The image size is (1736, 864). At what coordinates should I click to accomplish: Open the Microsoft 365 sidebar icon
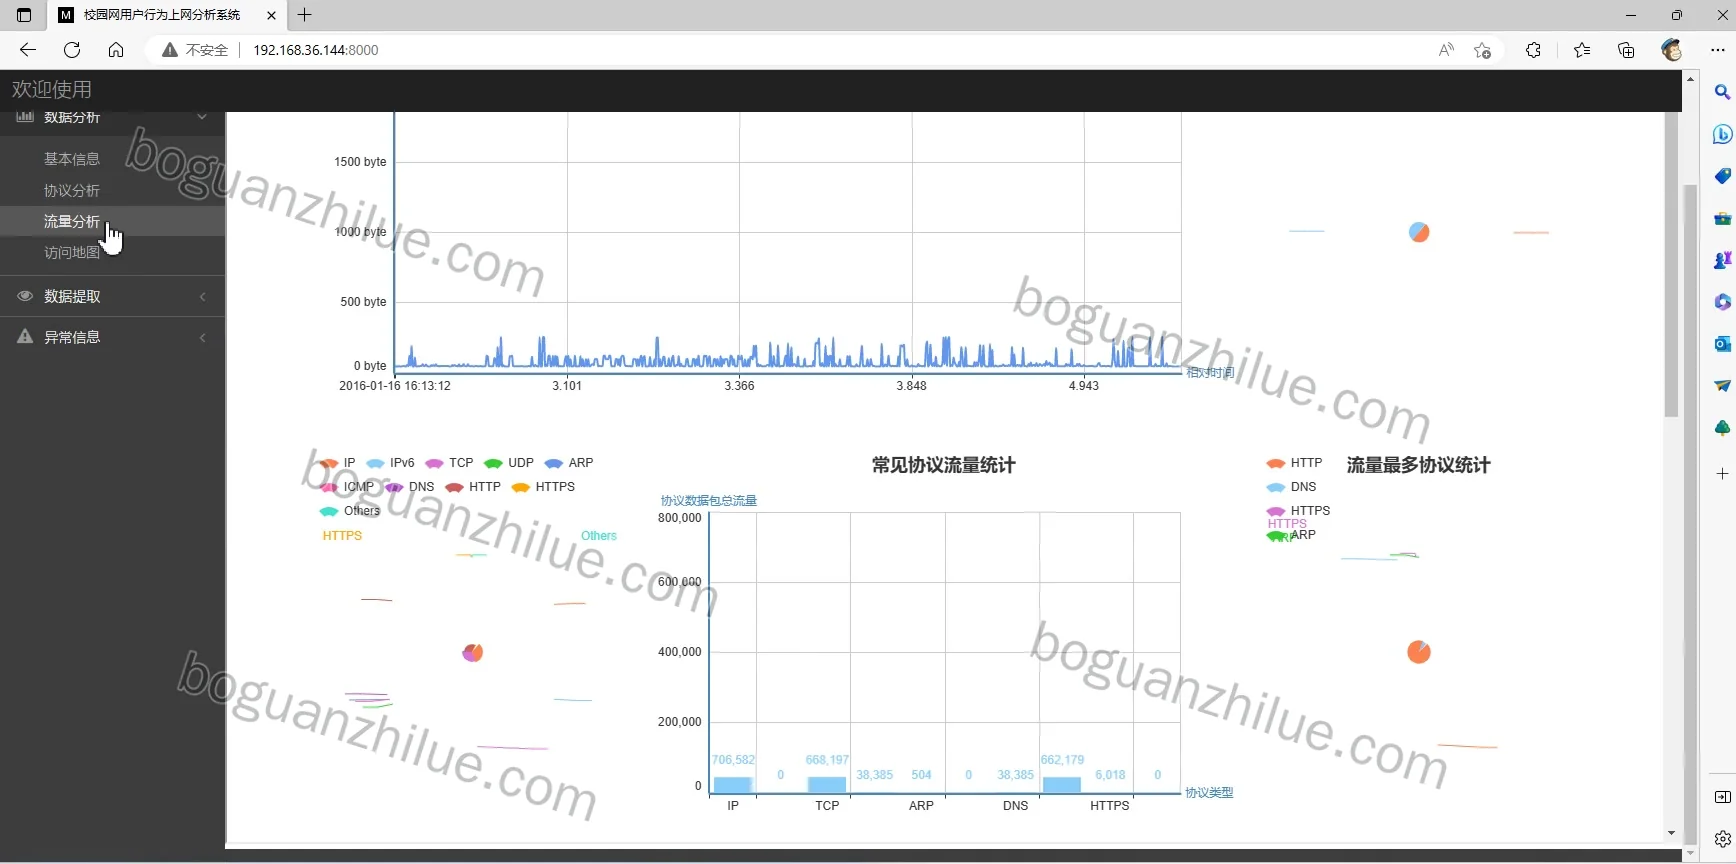pos(1722,302)
